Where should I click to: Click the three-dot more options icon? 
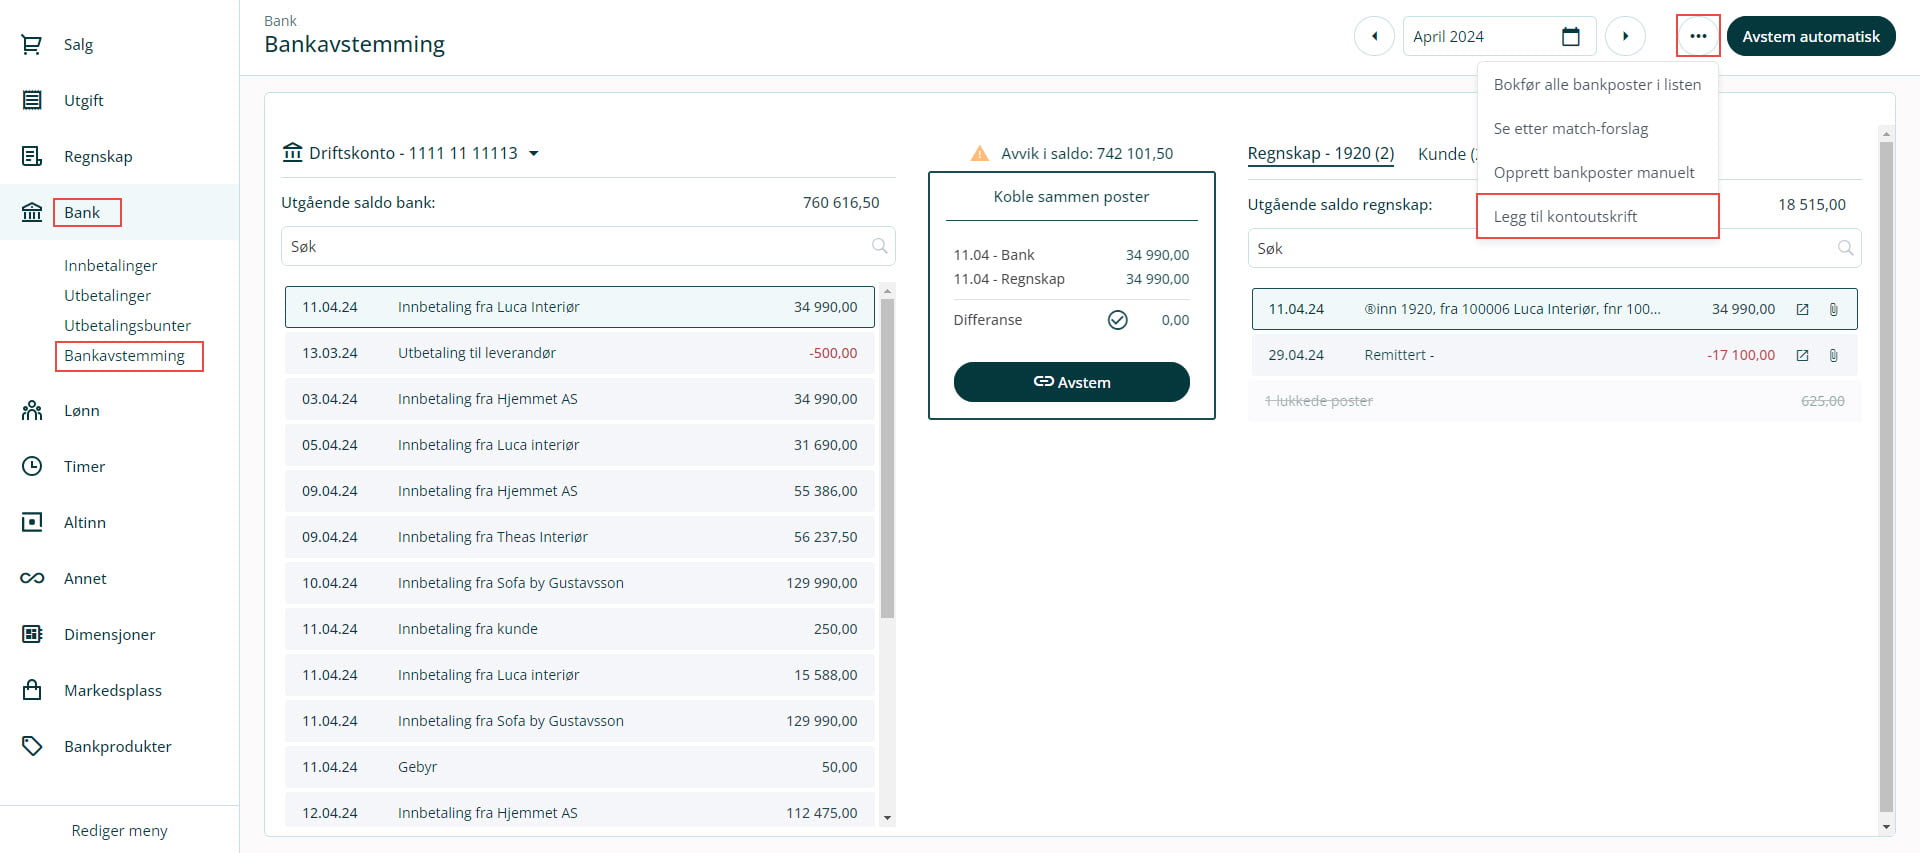(x=1697, y=37)
